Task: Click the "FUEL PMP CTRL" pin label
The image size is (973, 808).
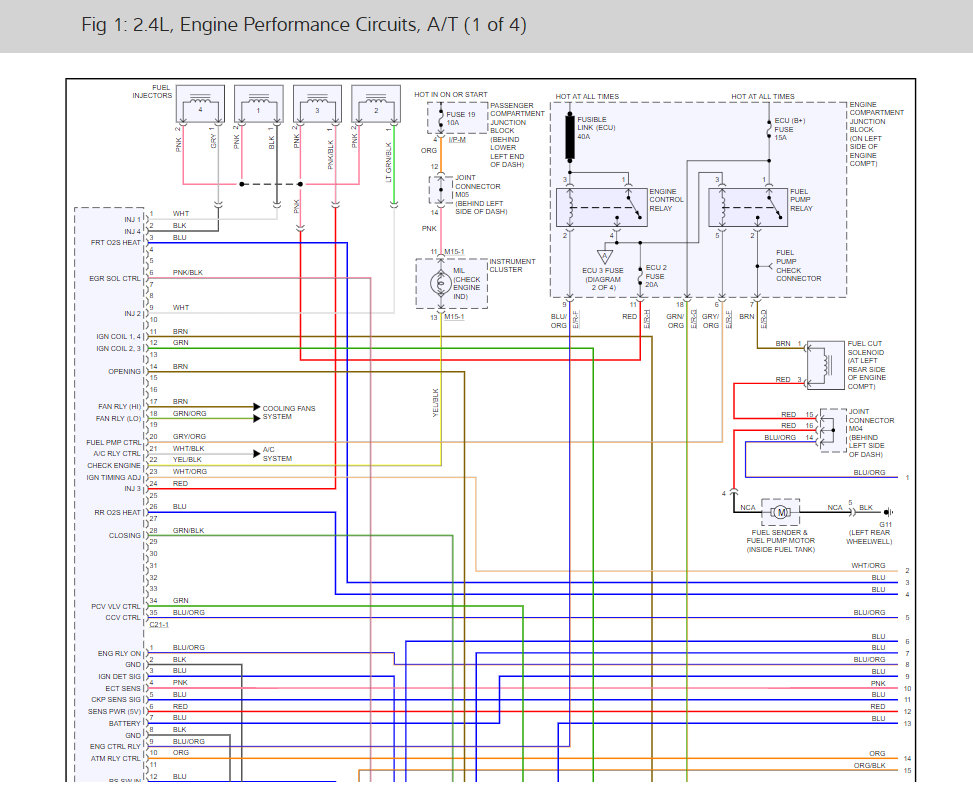Action: pos(114,442)
